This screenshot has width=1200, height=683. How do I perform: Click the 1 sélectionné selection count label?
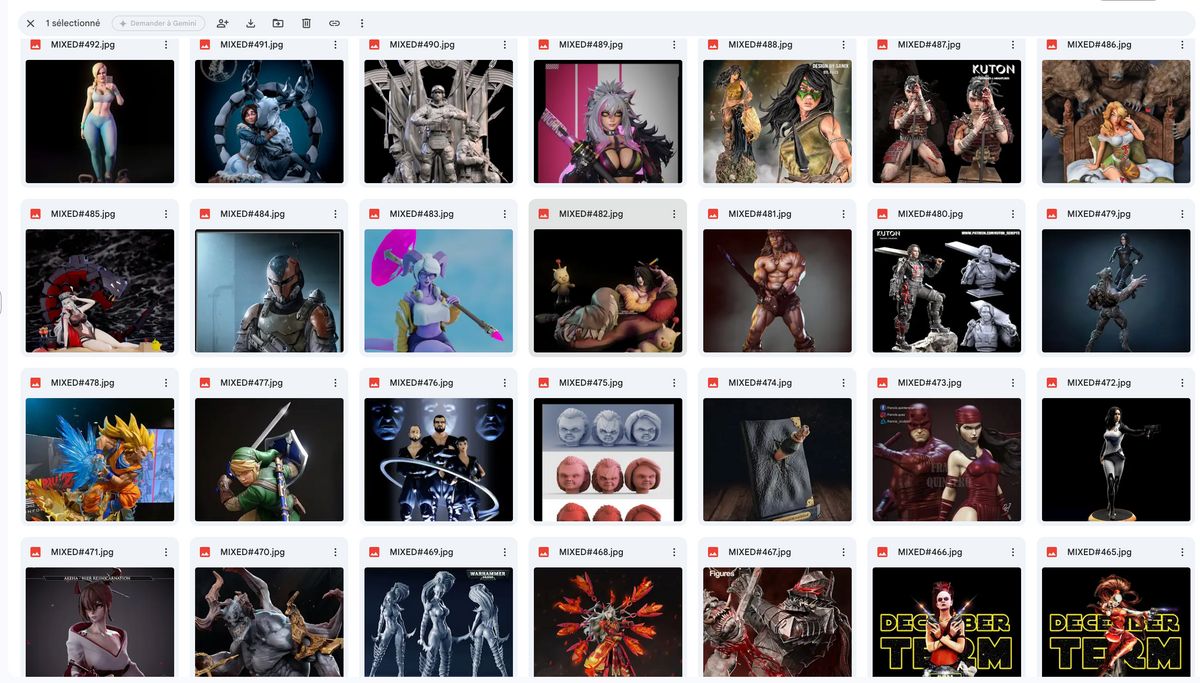click(73, 23)
